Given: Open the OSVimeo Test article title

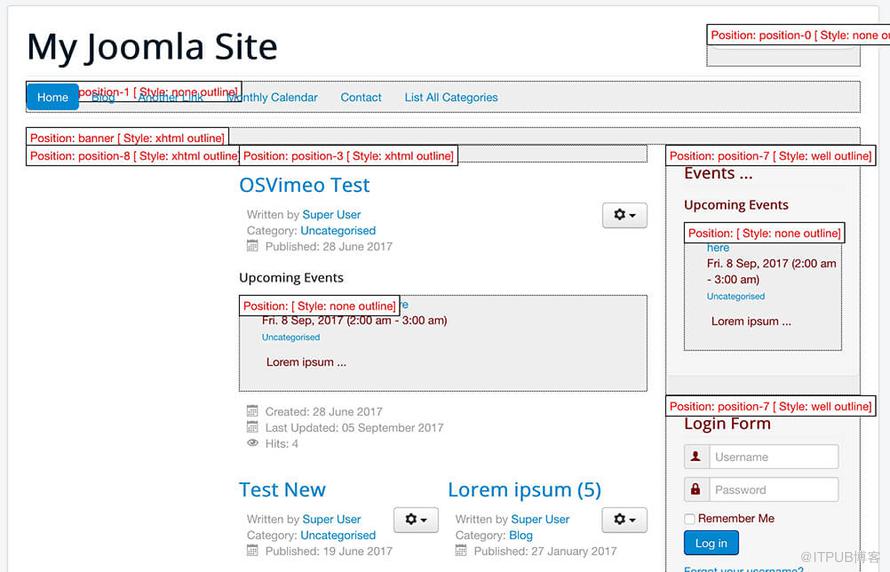Looking at the screenshot, I should click(x=304, y=185).
